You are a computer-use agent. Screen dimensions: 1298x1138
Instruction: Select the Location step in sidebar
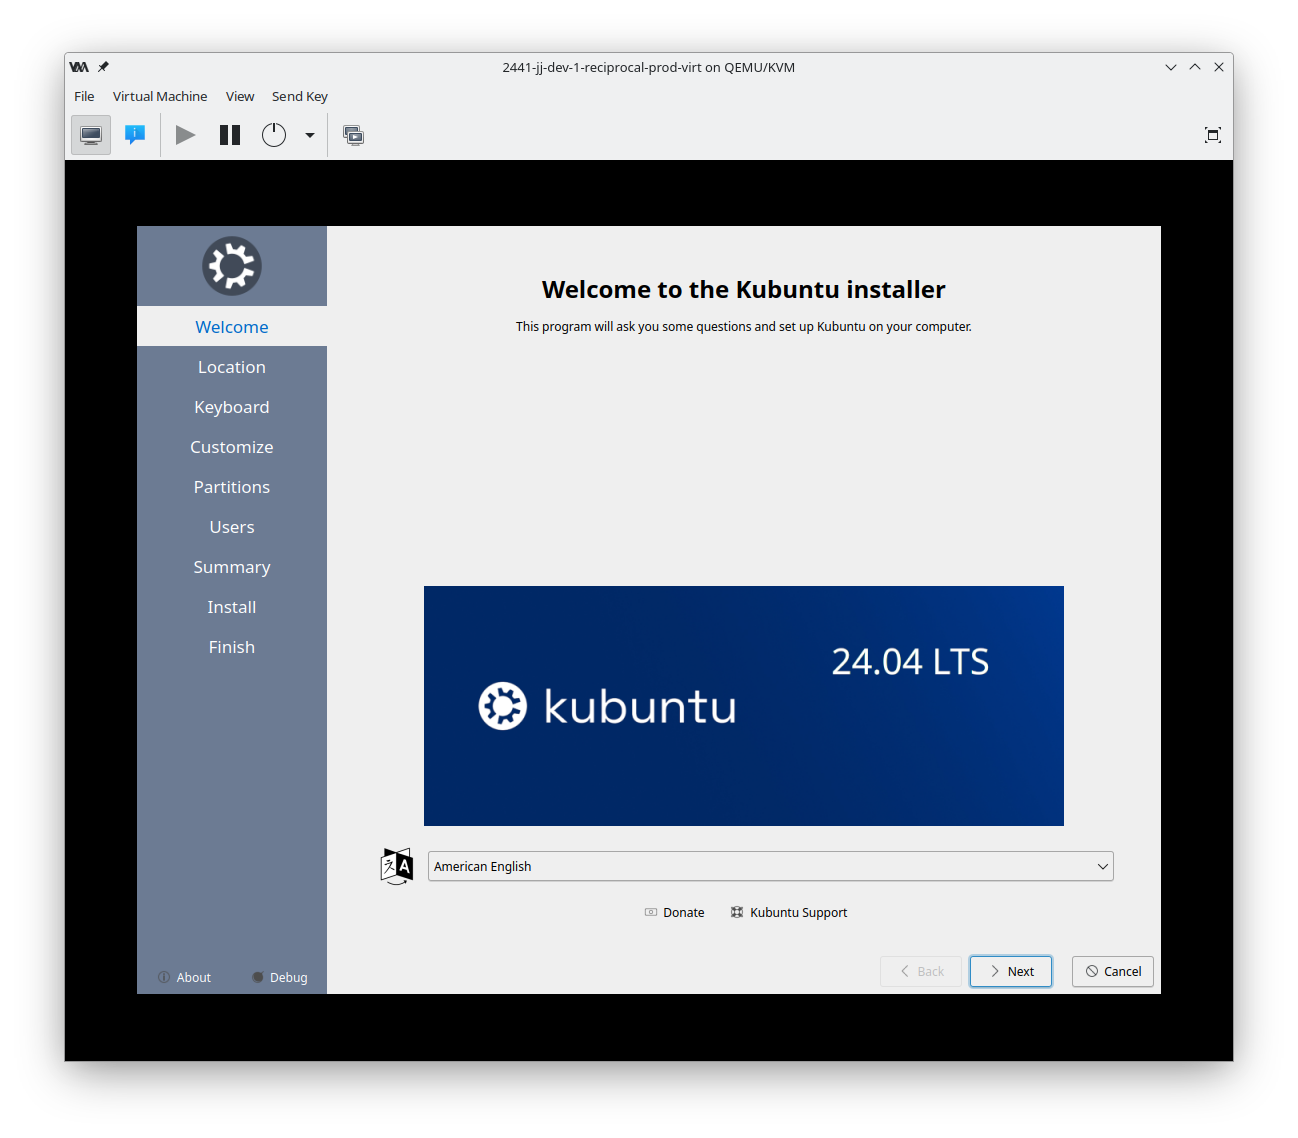coord(232,367)
